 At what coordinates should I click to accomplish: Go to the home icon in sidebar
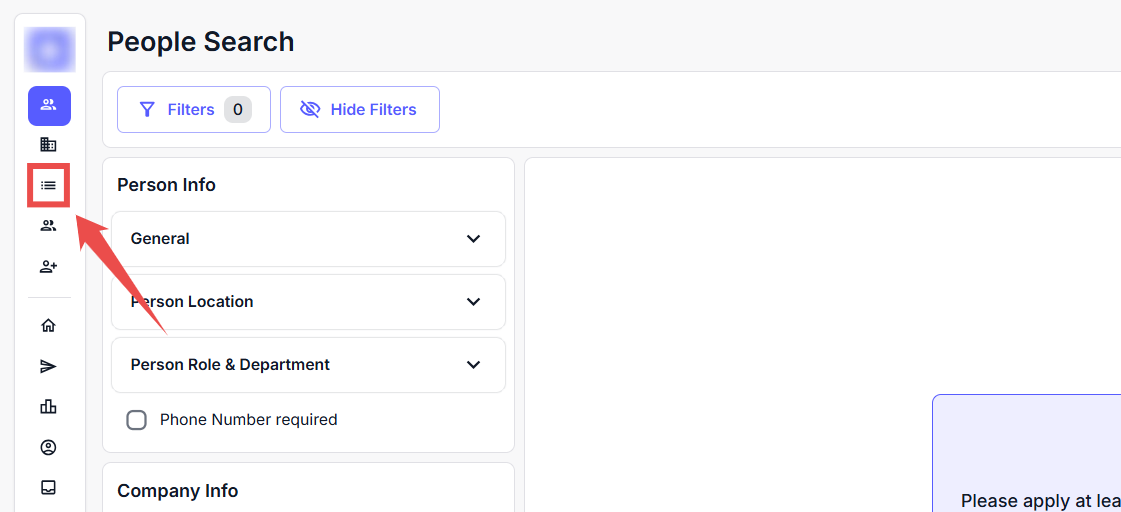pyautogui.click(x=48, y=326)
